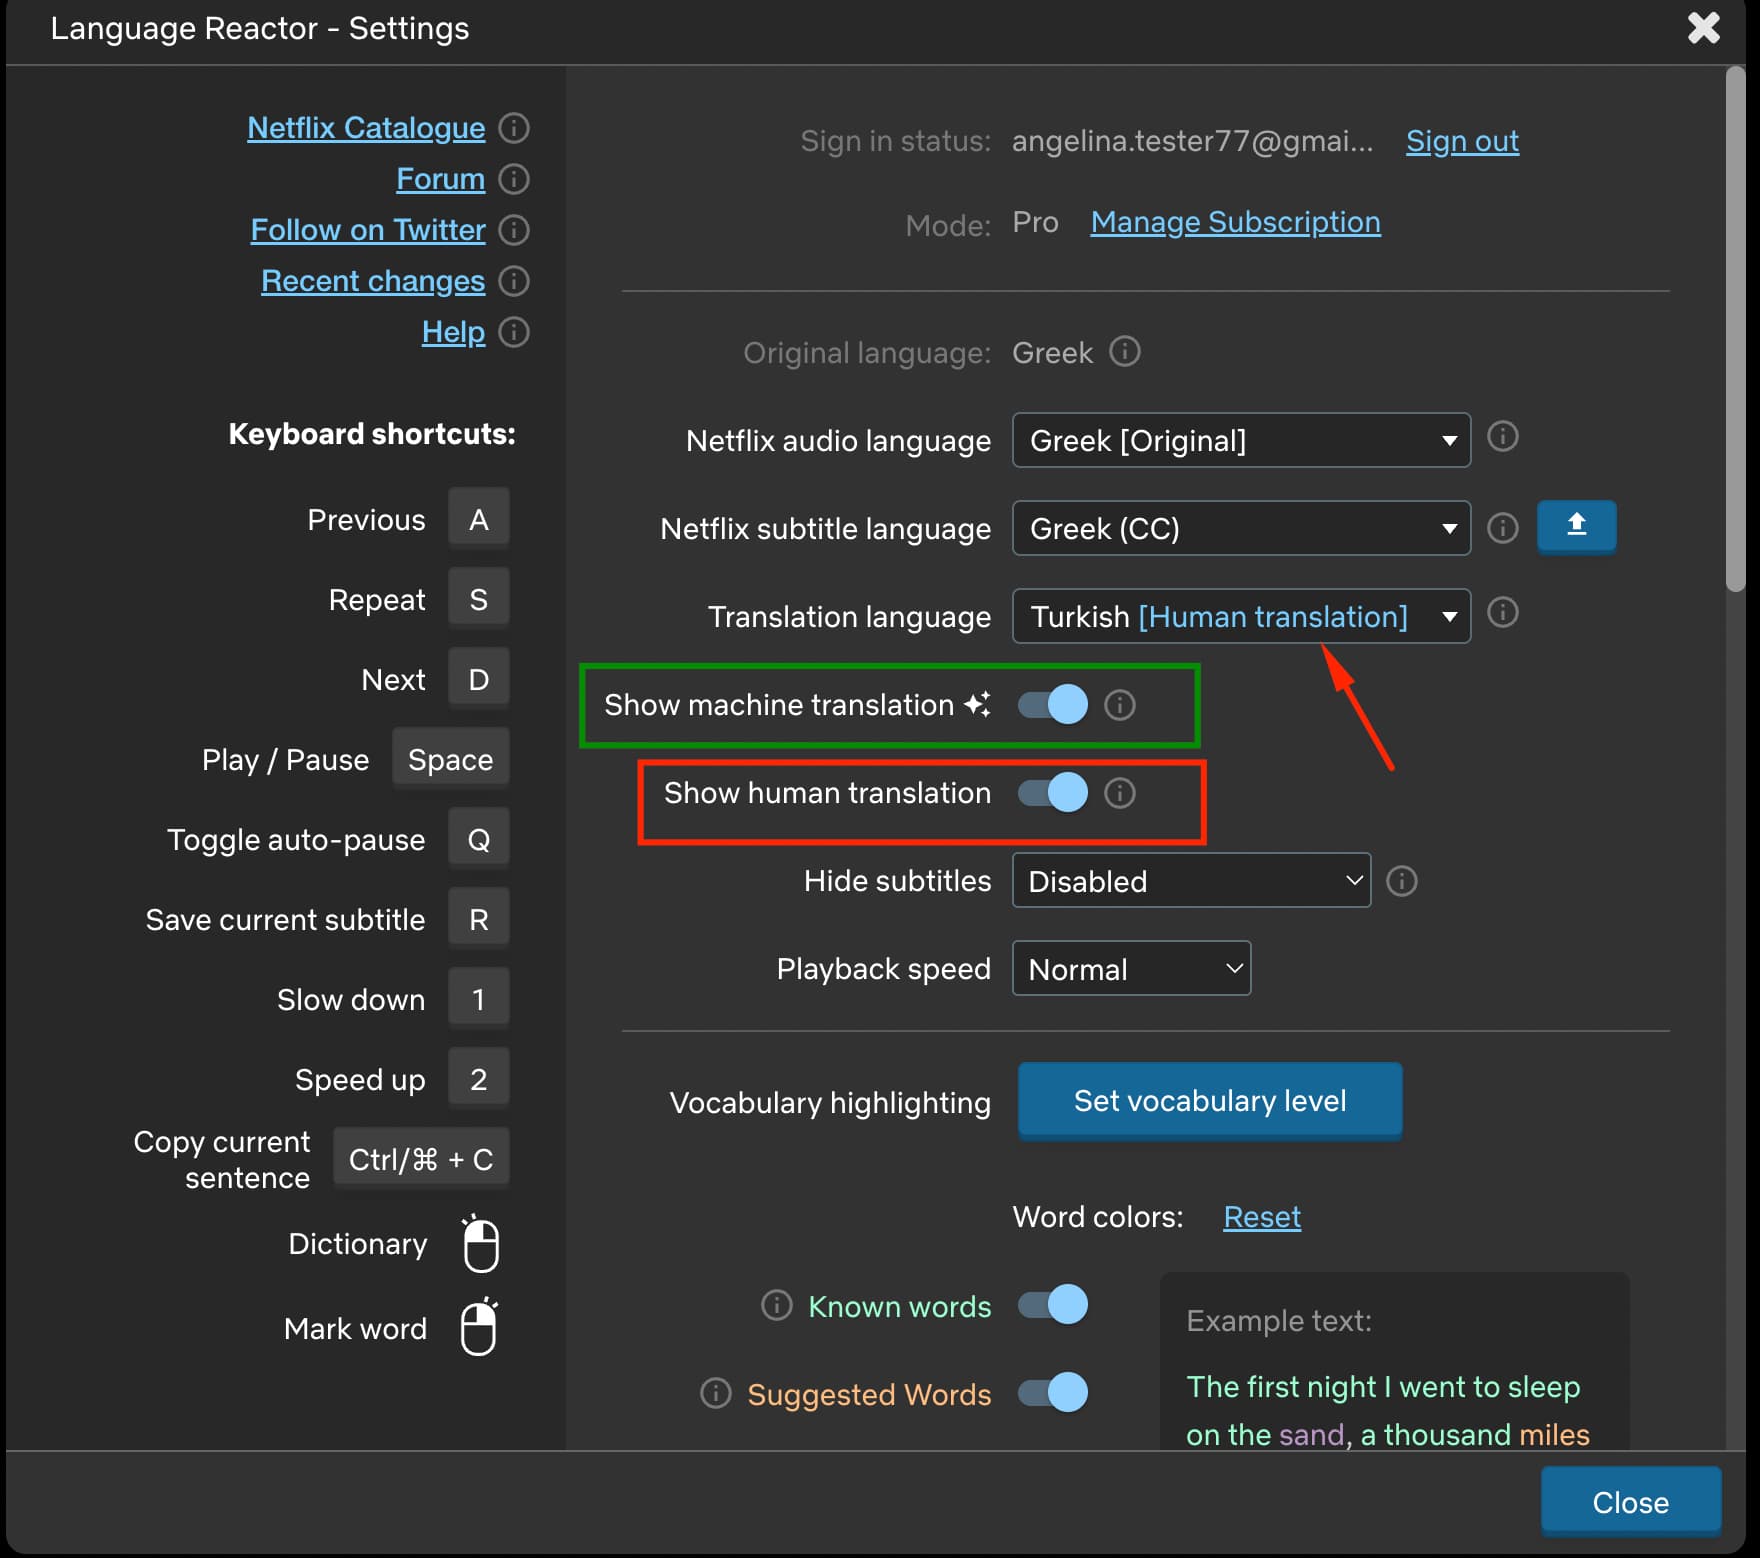Reset the word colors
Image resolution: width=1760 pixels, height=1558 pixels.
[x=1262, y=1217]
